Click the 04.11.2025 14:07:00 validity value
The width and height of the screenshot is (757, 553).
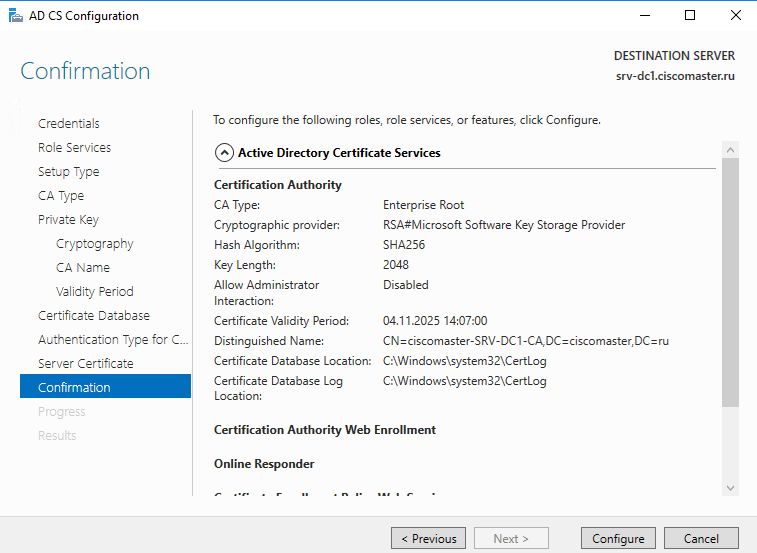435,321
